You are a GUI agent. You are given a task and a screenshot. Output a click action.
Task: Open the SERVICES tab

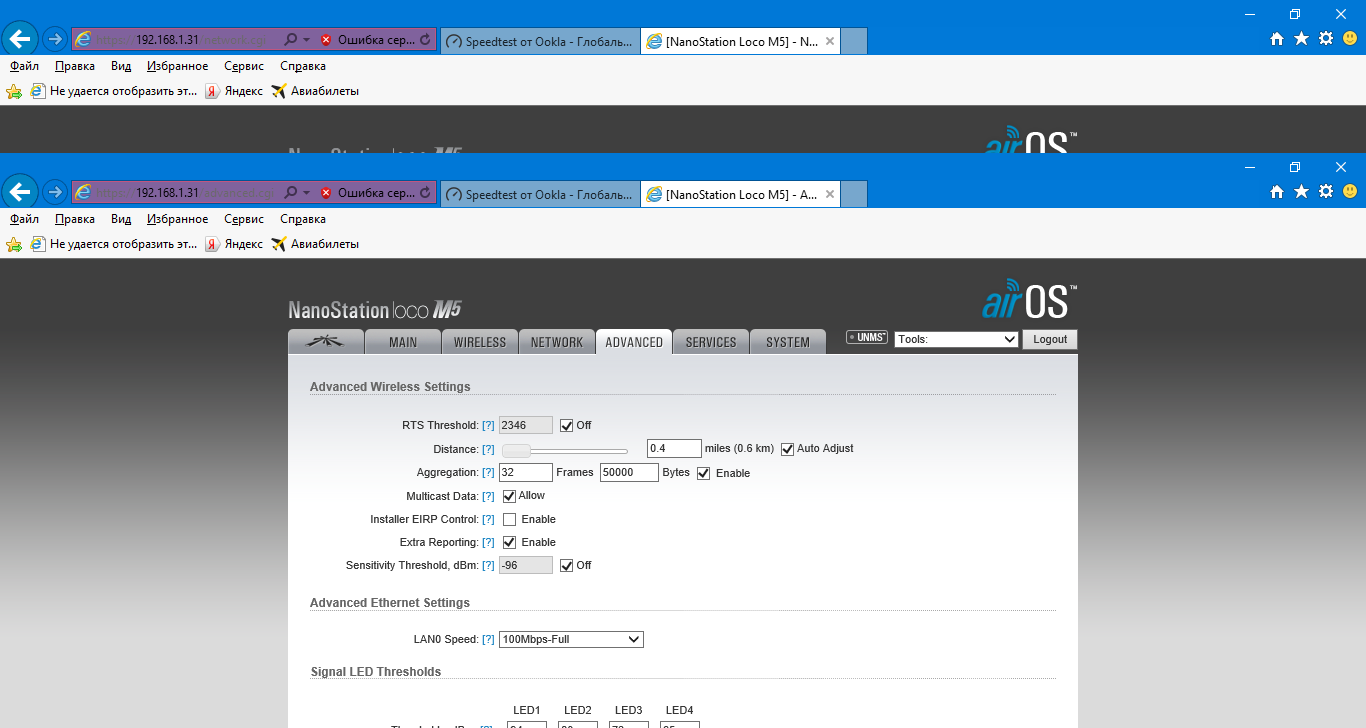tap(710, 342)
